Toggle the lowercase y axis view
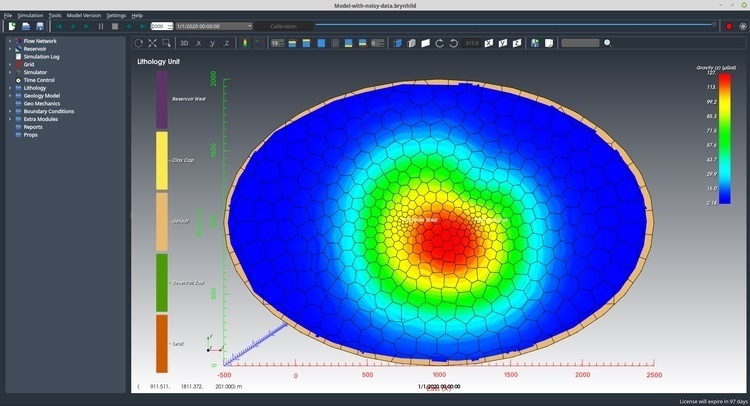The height and width of the screenshot is (406, 750). 213,43
